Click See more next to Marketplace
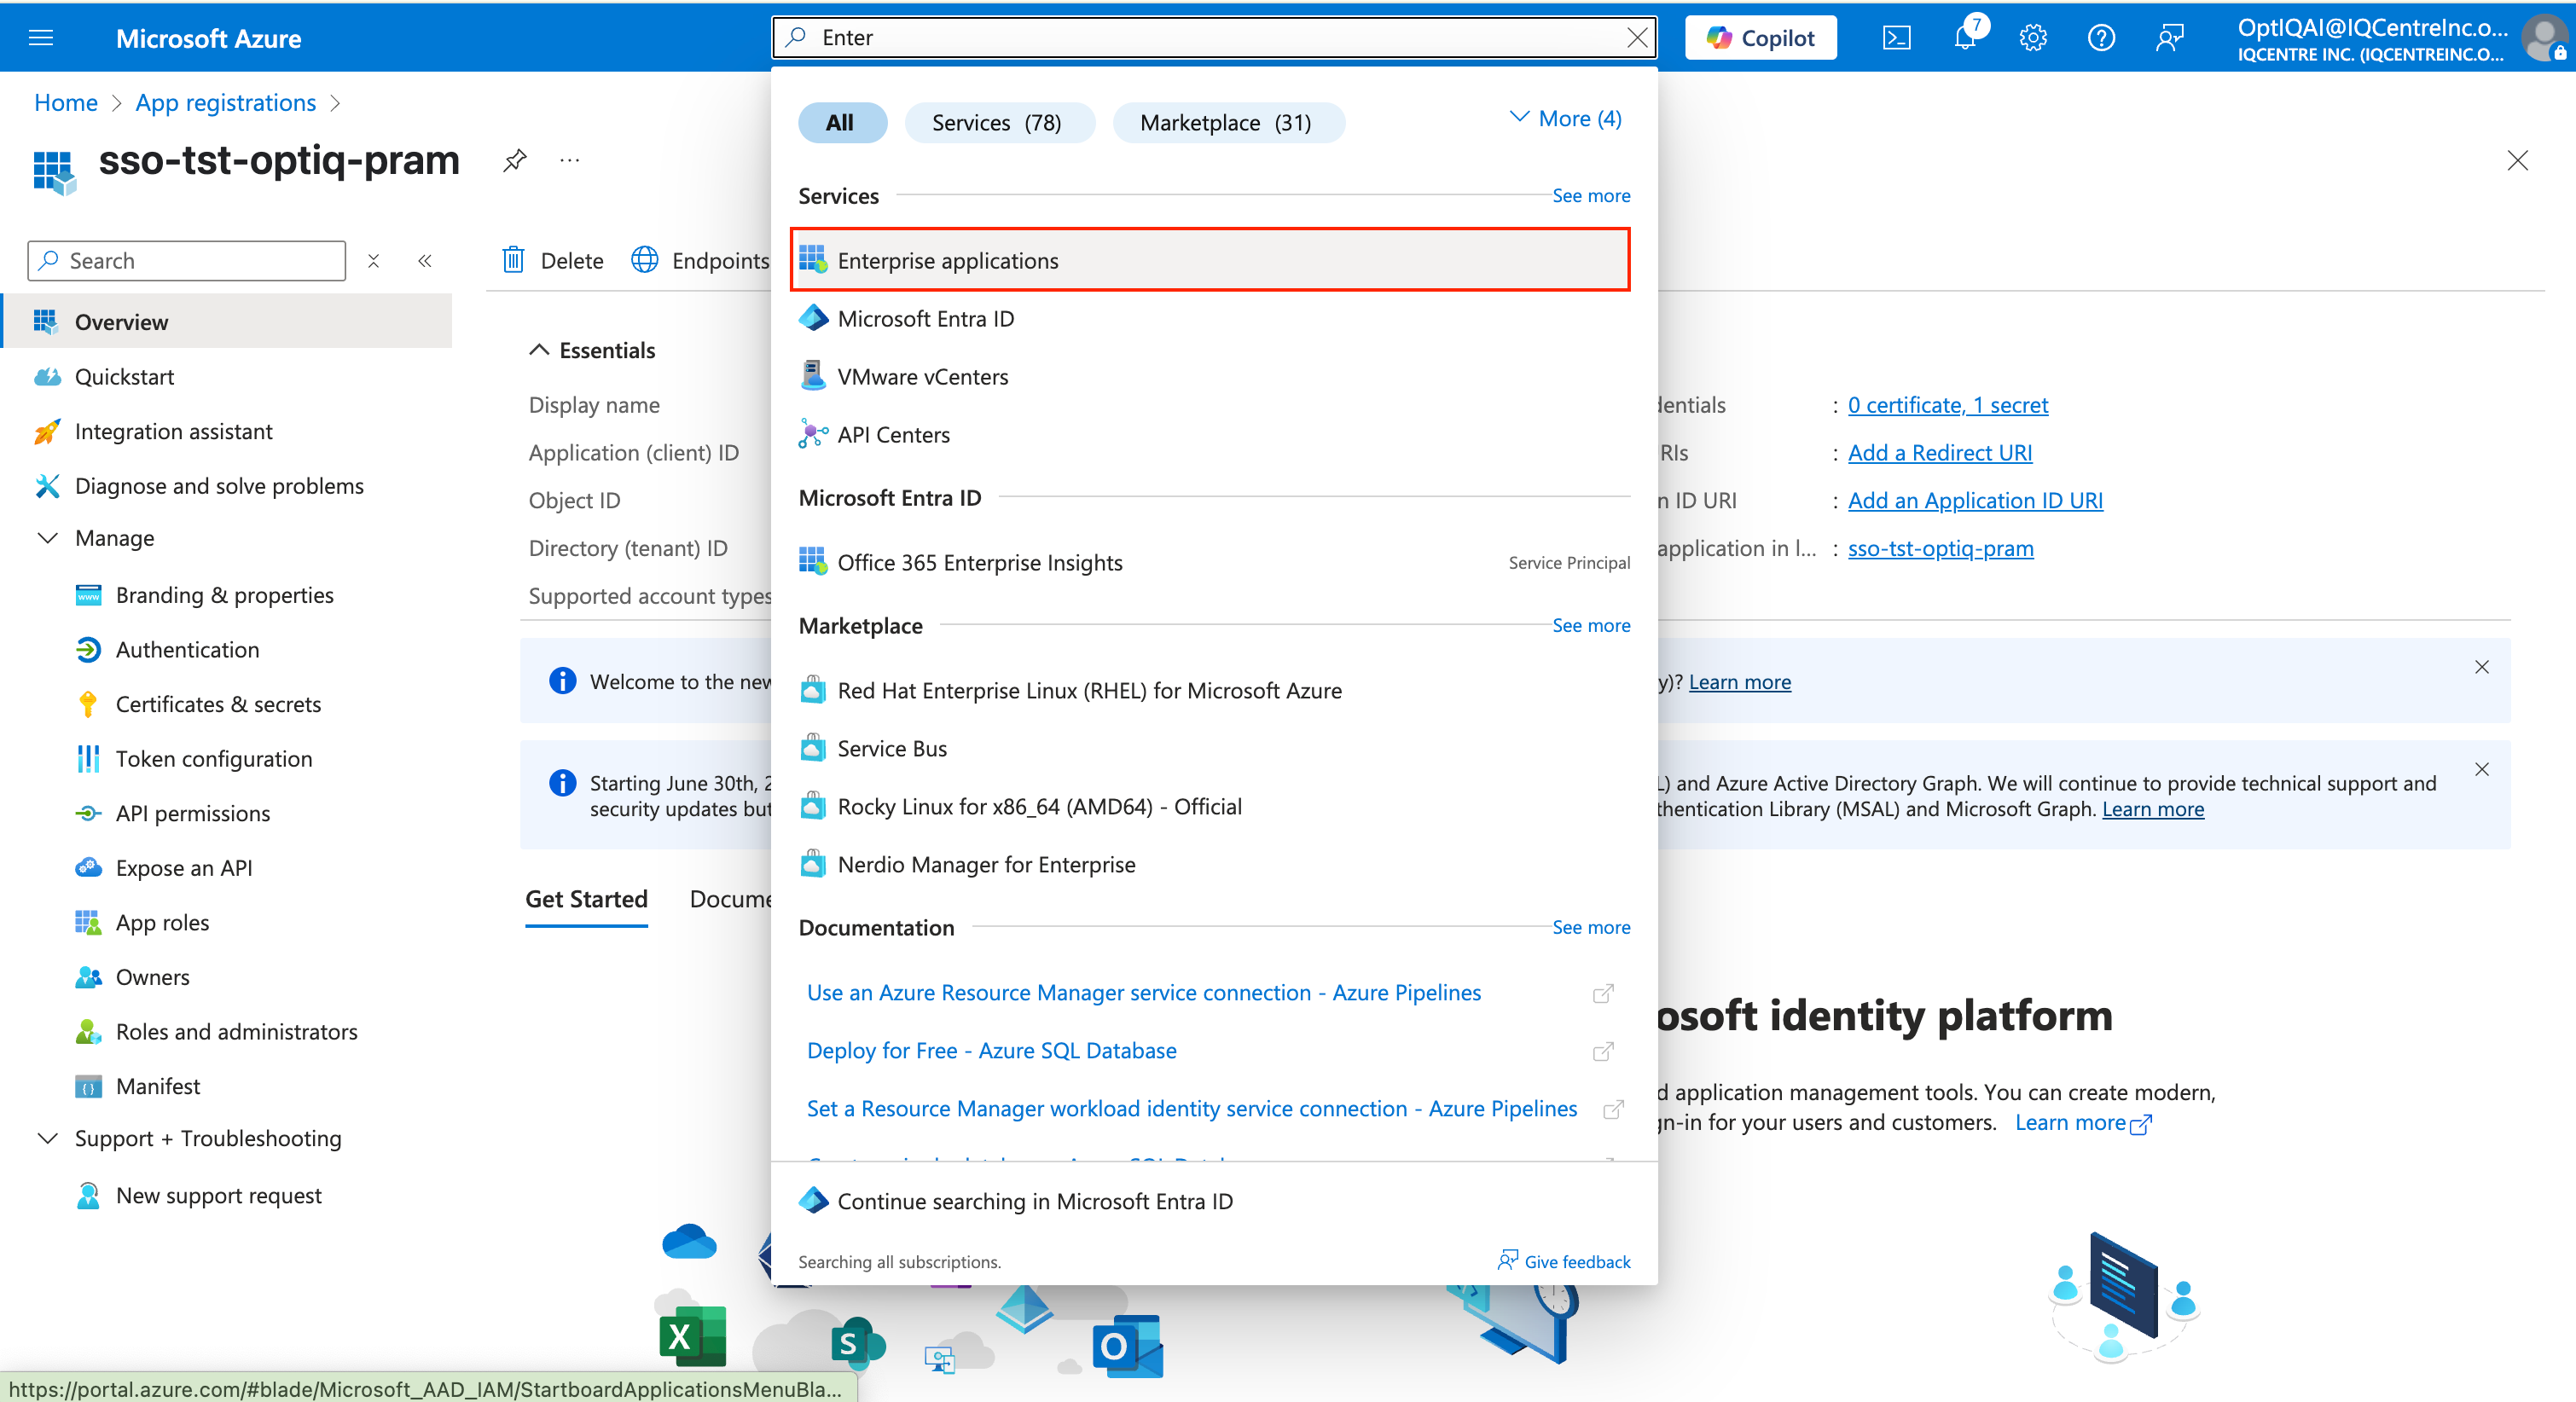Image resolution: width=2576 pixels, height=1402 pixels. point(1590,626)
